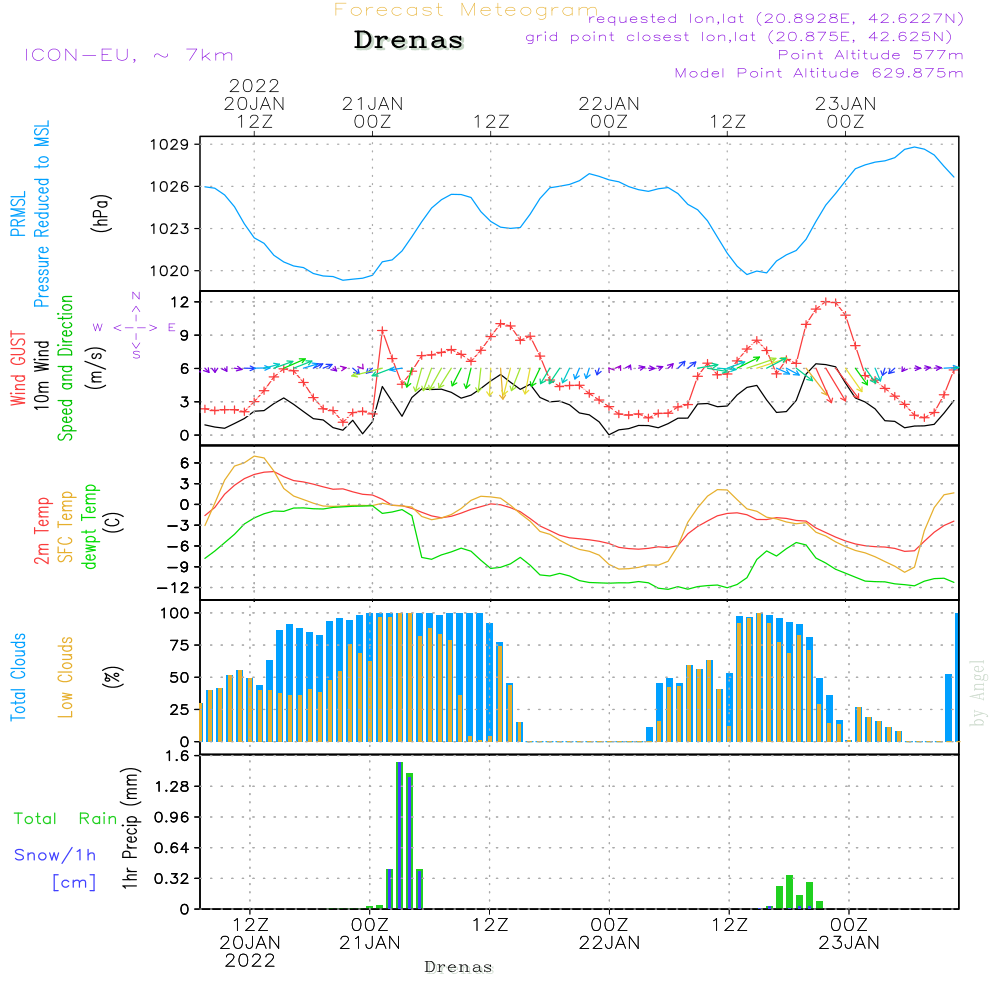
Task: Click the orange 'SFC Temp' legend label
Action: [66, 527]
